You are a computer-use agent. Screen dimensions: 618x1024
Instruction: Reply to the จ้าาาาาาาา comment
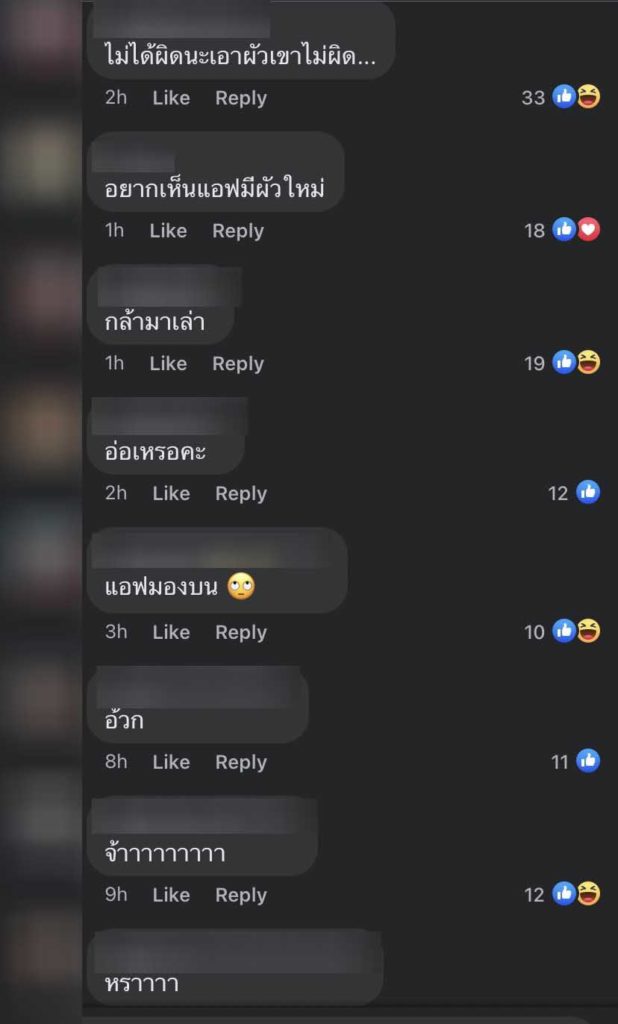tap(241, 895)
